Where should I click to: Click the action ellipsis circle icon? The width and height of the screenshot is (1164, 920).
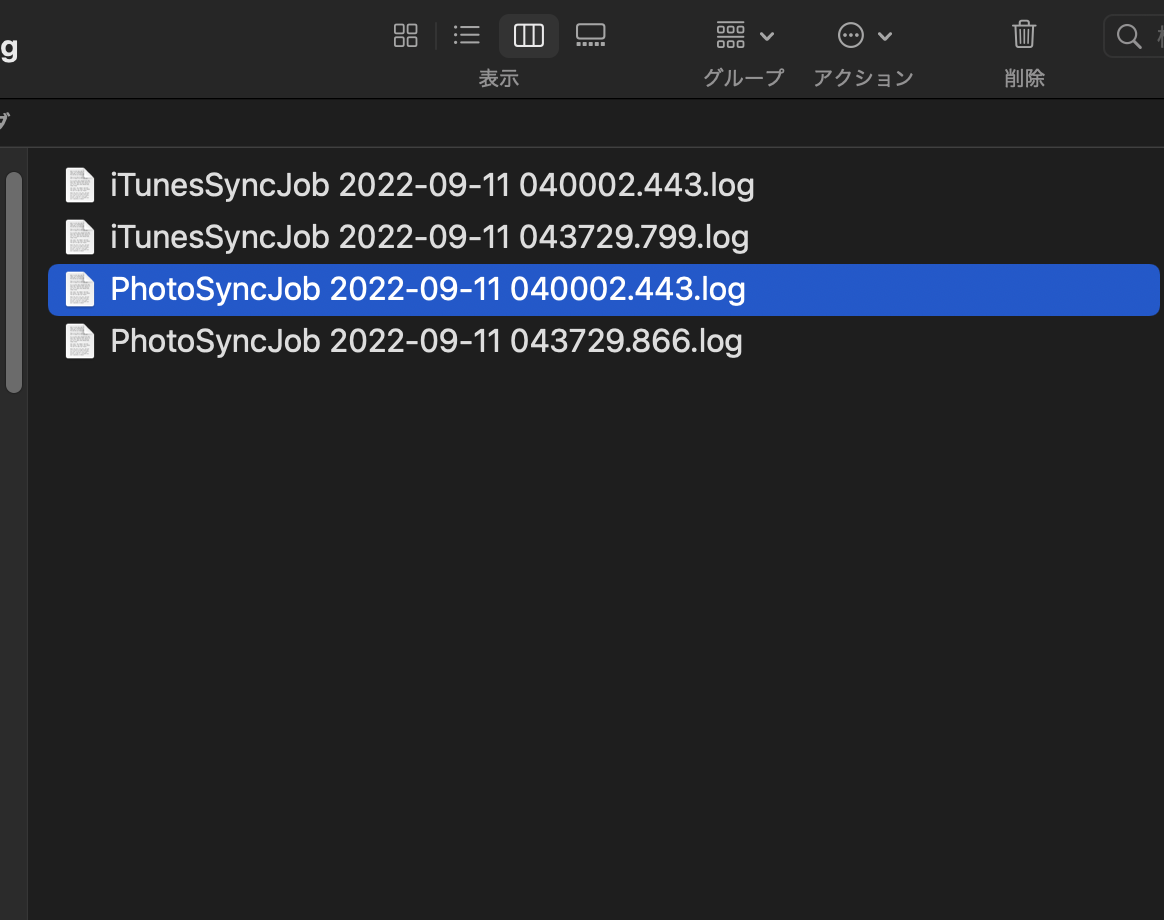pos(850,36)
